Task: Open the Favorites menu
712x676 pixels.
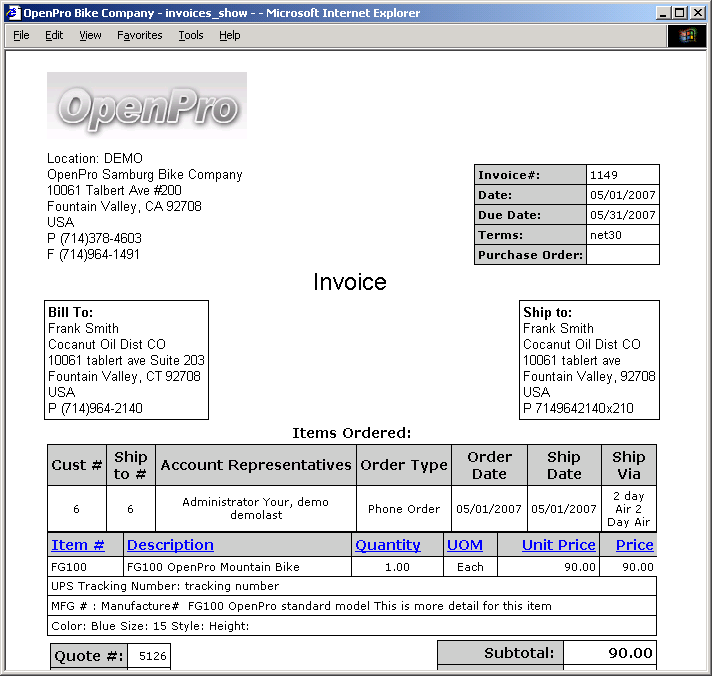Action: [139, 35]
